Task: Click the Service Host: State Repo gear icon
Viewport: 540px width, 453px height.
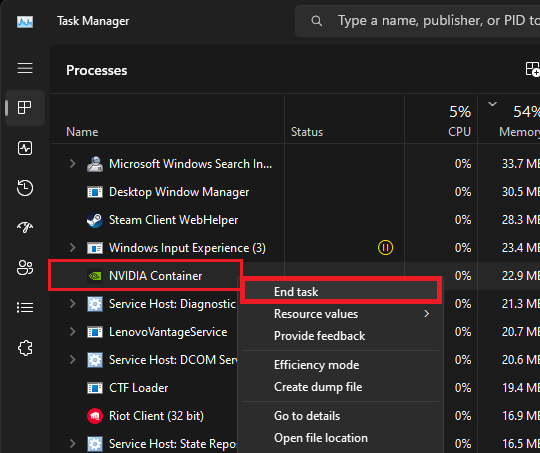Action: pyautogui.click(x=95, y=444)
